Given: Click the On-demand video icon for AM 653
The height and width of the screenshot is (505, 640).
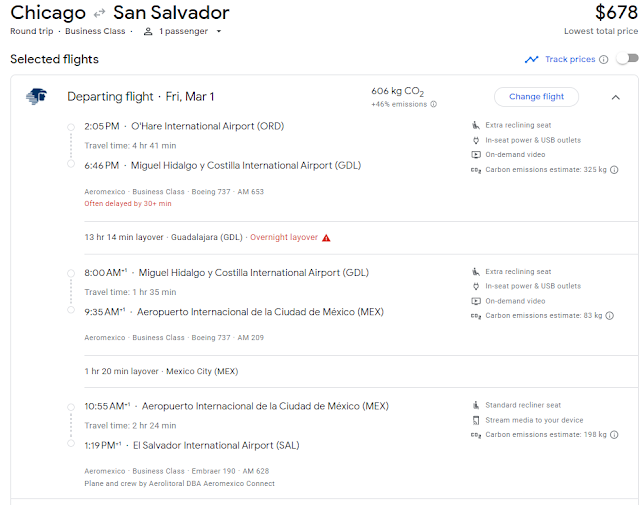Looking at the screenshot, I should pyautogui.click(x=476, y=155).
